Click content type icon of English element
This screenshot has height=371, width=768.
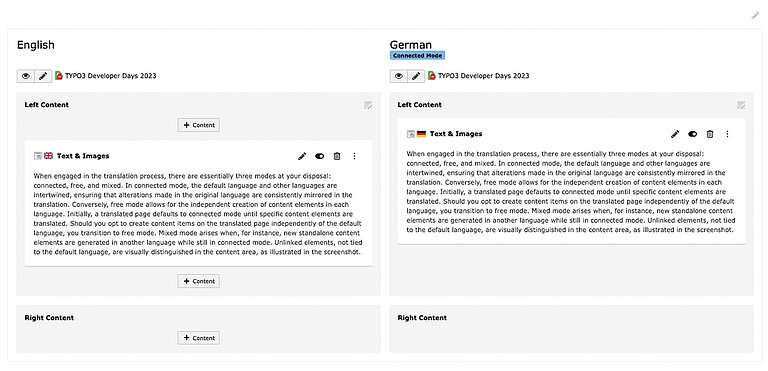click(x=38, y=156)
